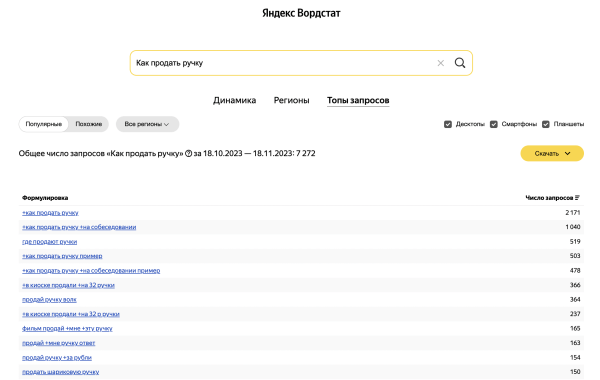Screen dimensions: 600x380
Task: Click the sort icon next to Число запросов
Action: point(577,198)
